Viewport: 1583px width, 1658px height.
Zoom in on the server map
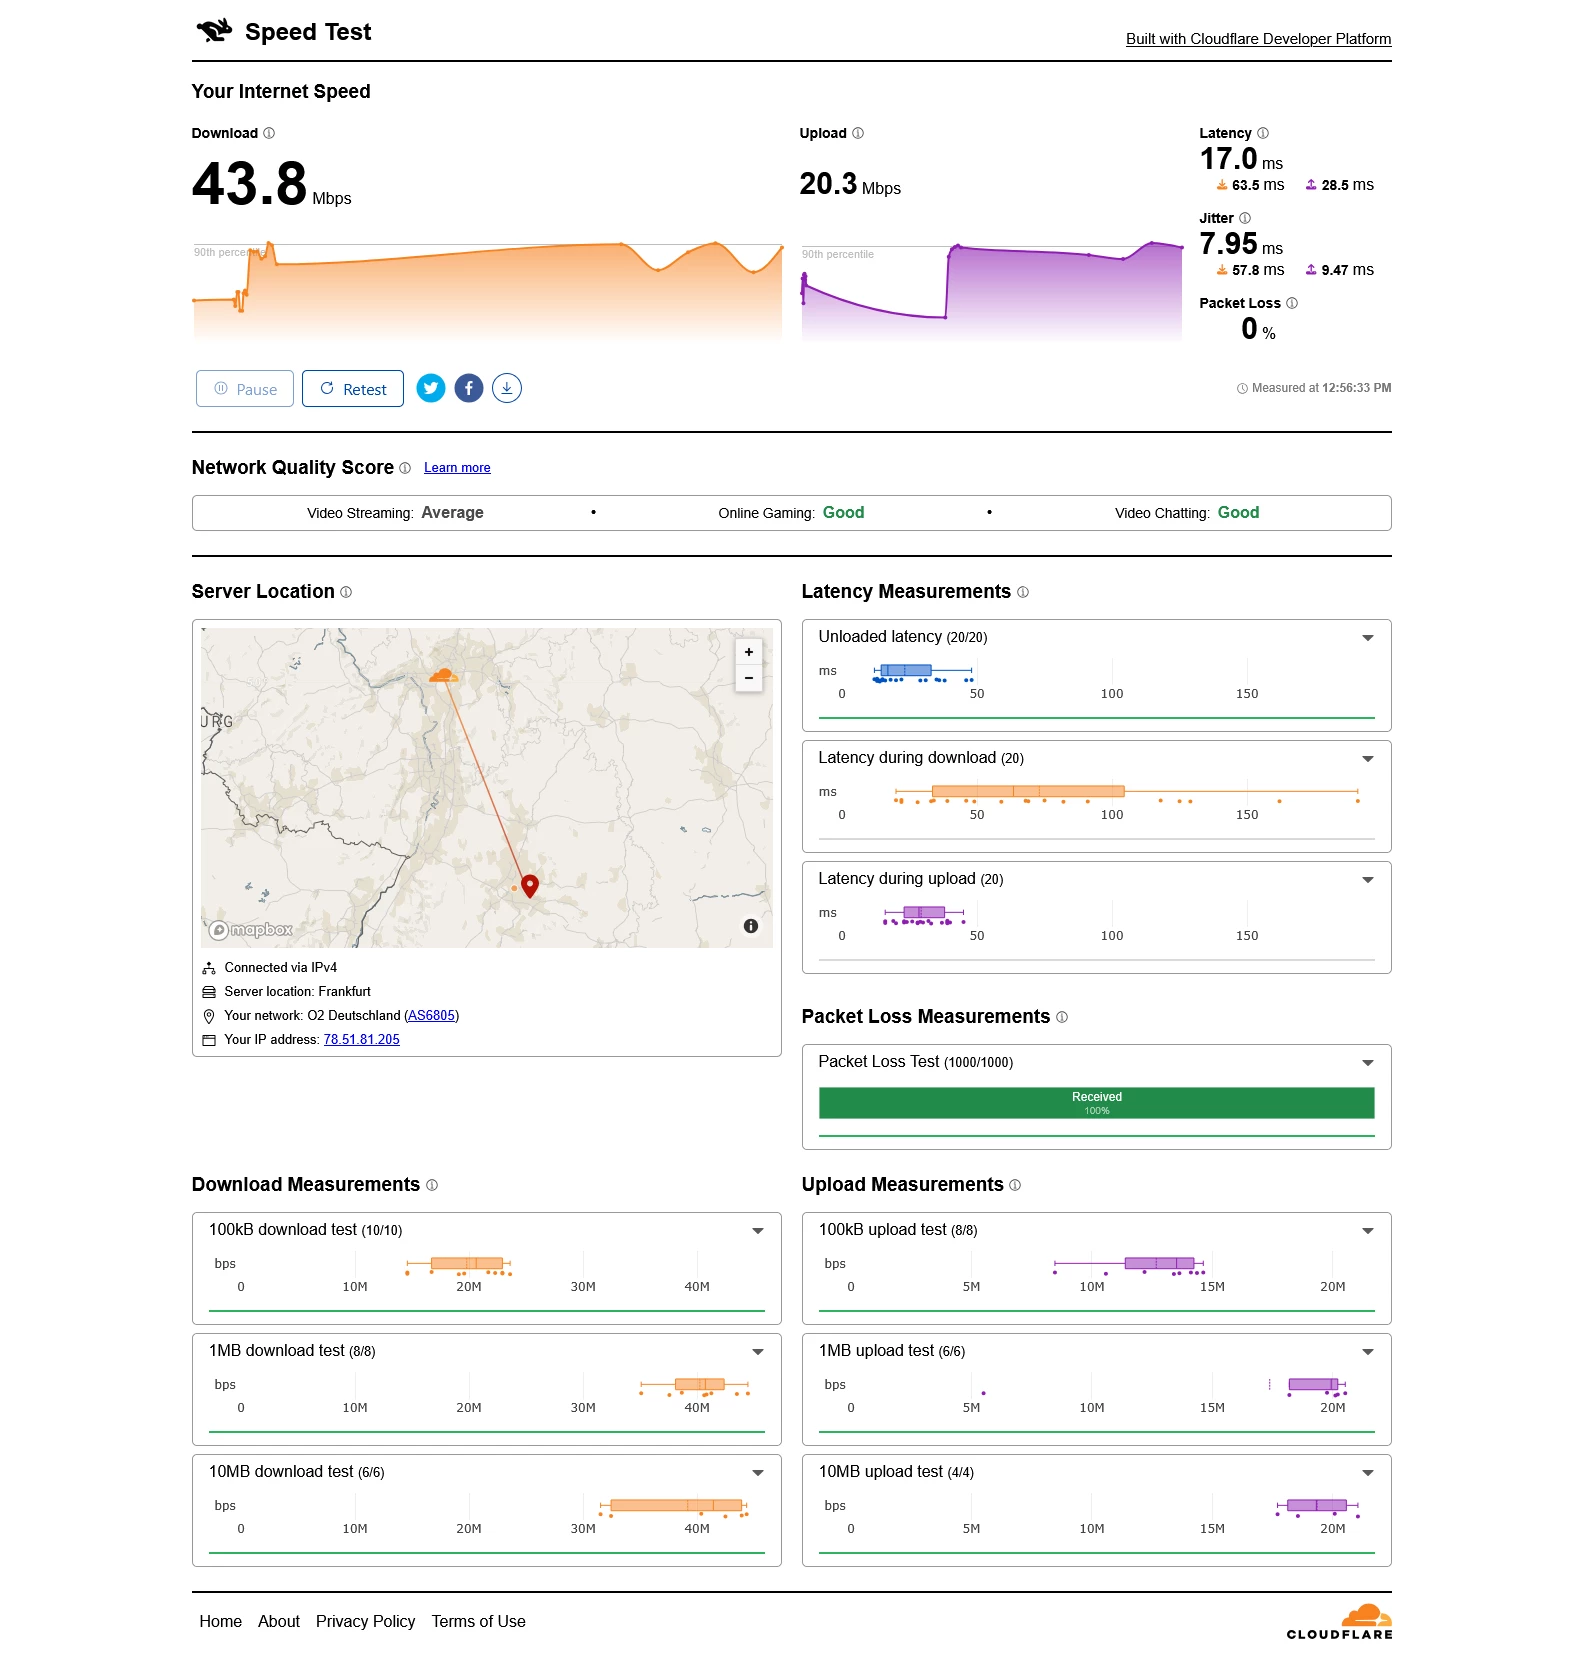[x=749, y=652]
